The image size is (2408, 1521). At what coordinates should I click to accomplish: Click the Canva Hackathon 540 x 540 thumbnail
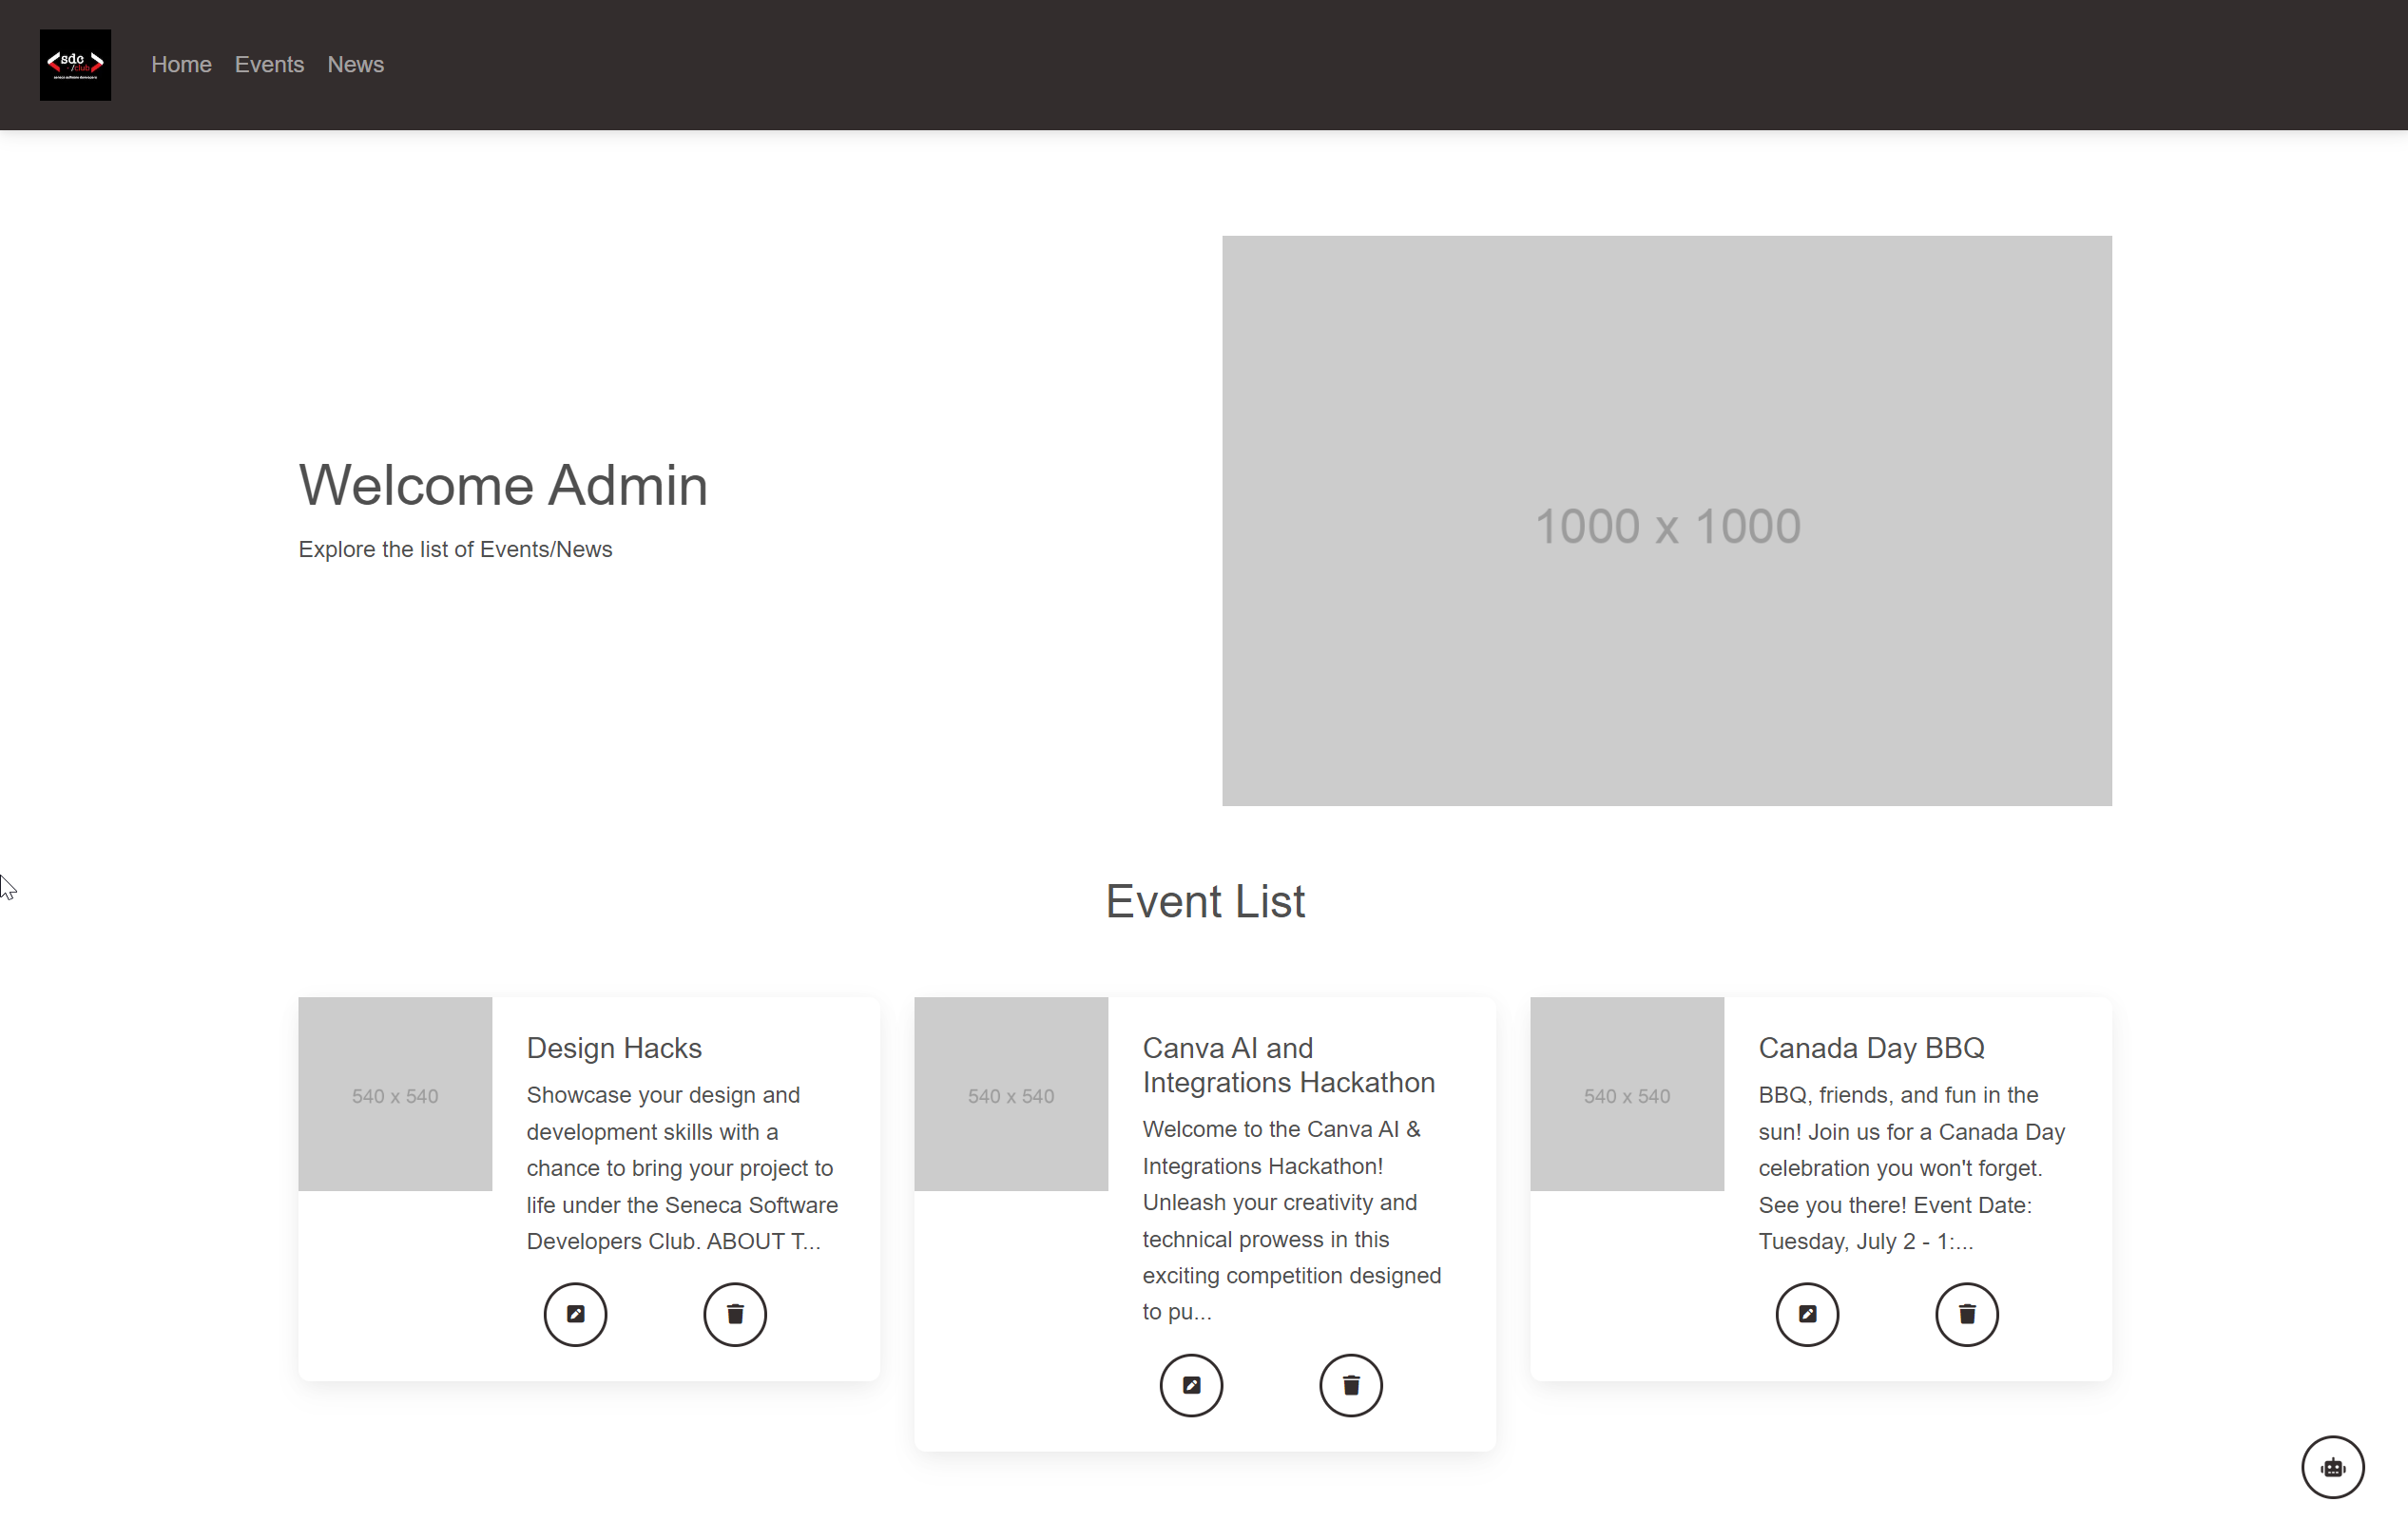(1011, 1094)
